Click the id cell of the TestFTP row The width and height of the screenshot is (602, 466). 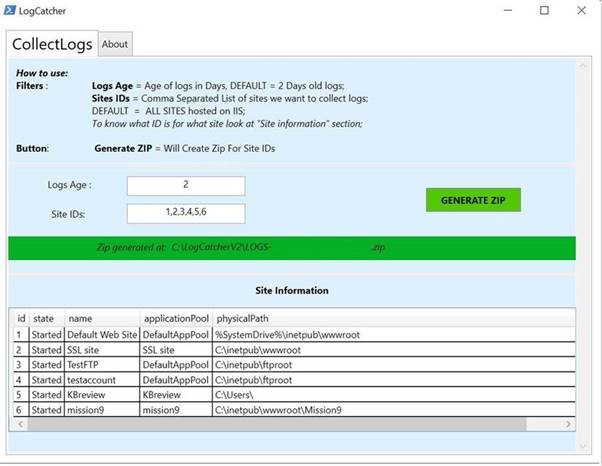click(x=21, y=365)
